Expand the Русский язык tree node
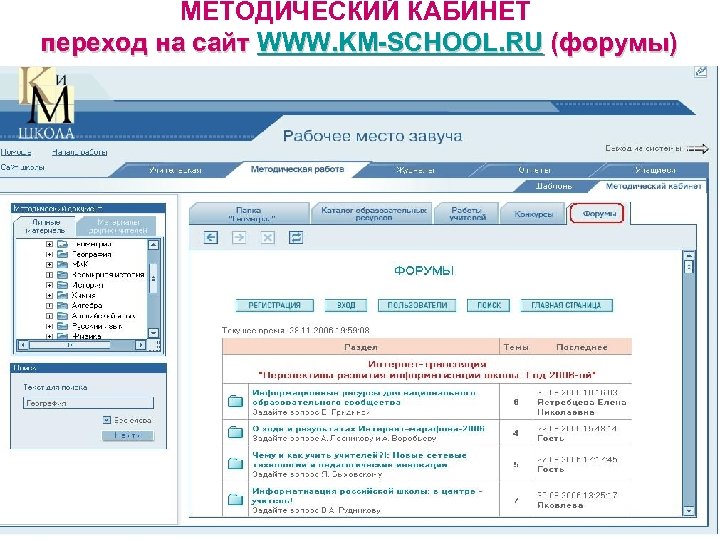720x540 pixels. [x=49, y=326]
